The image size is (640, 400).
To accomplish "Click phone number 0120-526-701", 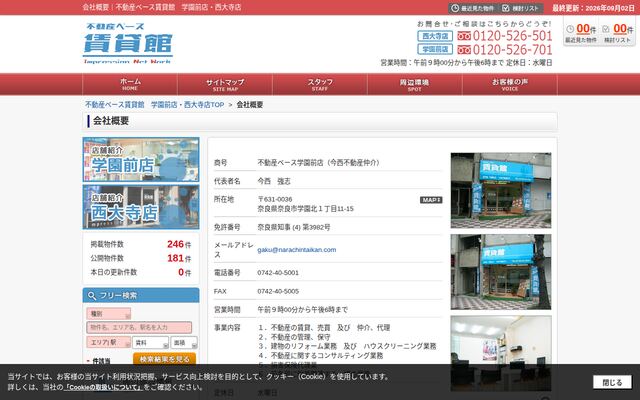I will coord(512,50).
